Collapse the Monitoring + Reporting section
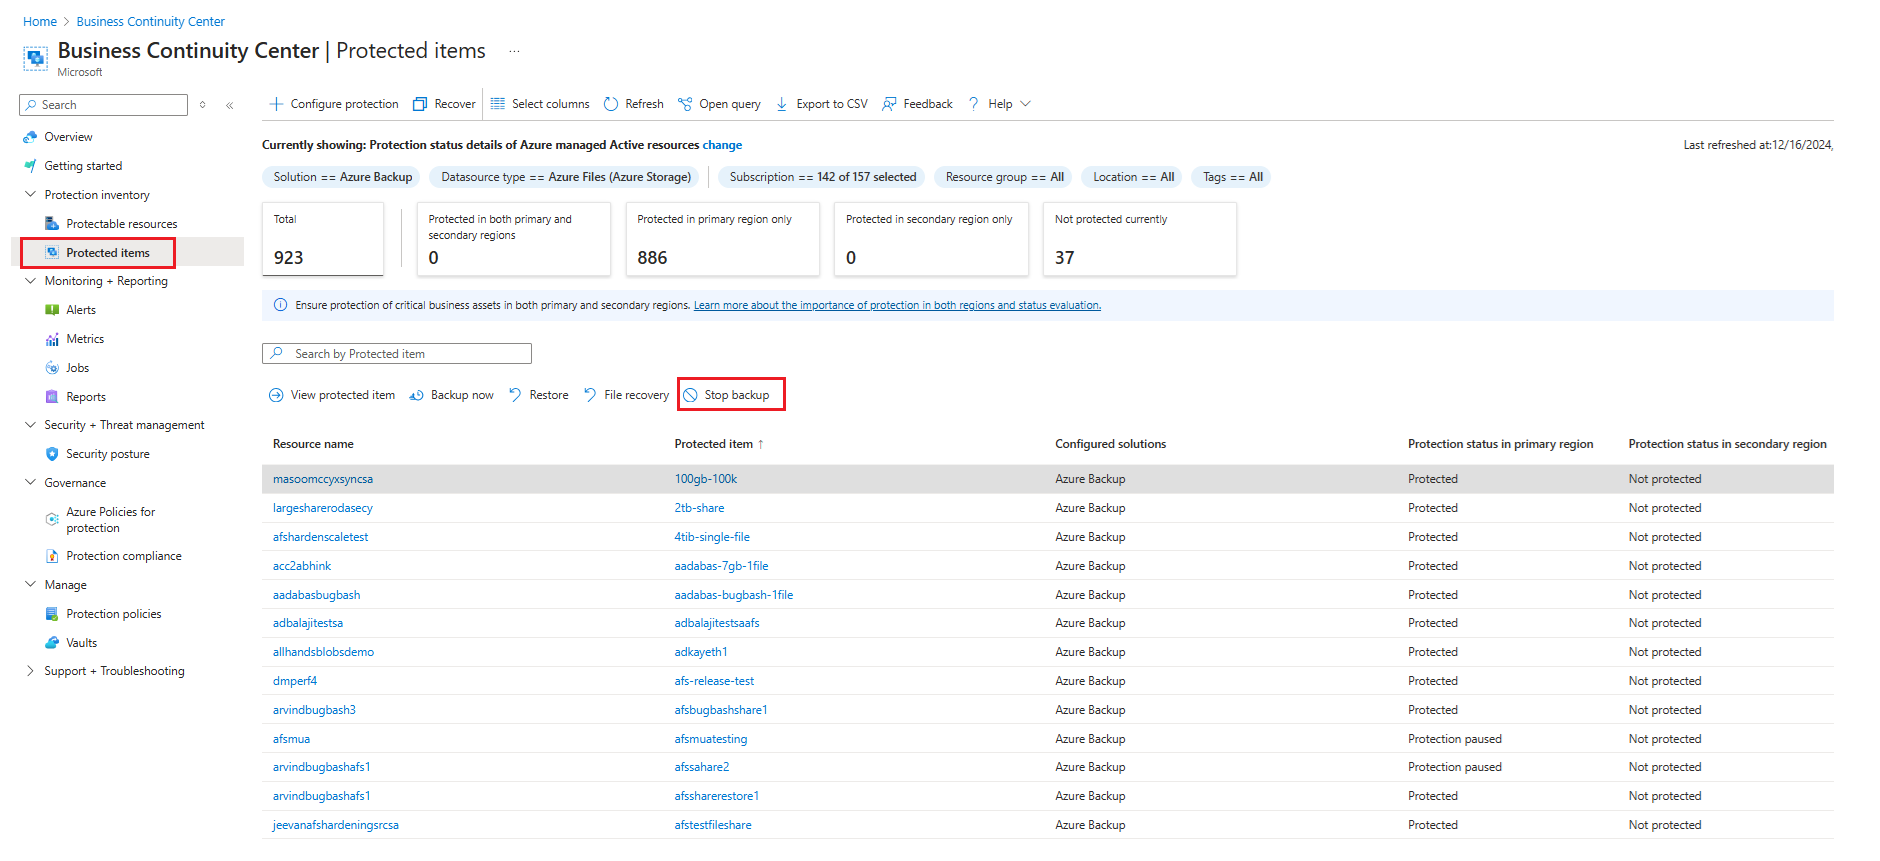 click(30, 281)
